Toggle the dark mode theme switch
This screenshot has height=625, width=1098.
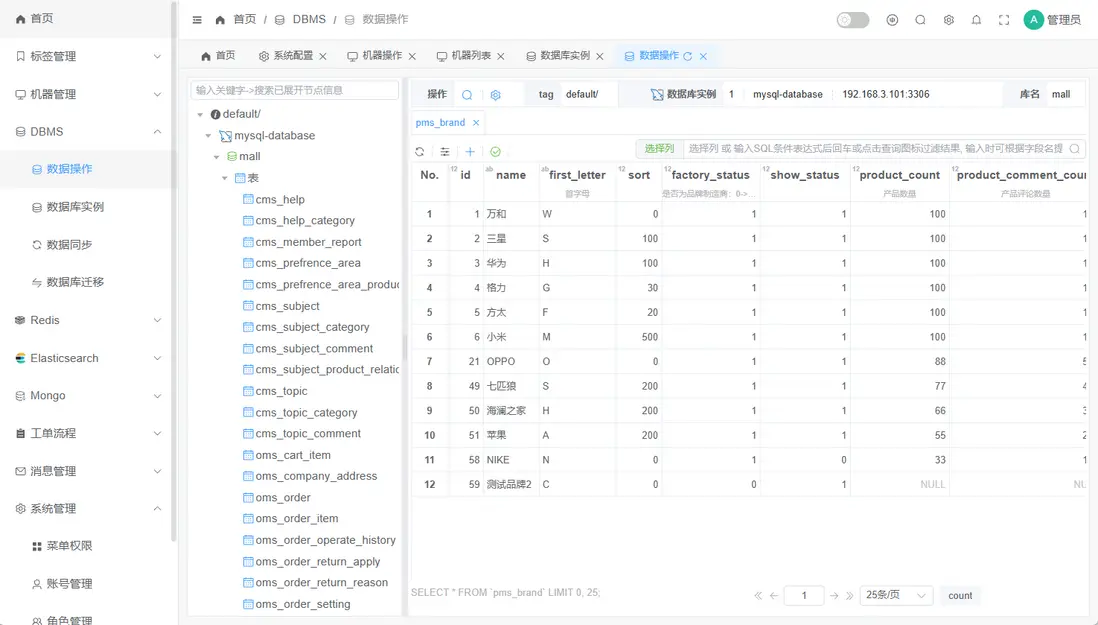click(852, 20)
